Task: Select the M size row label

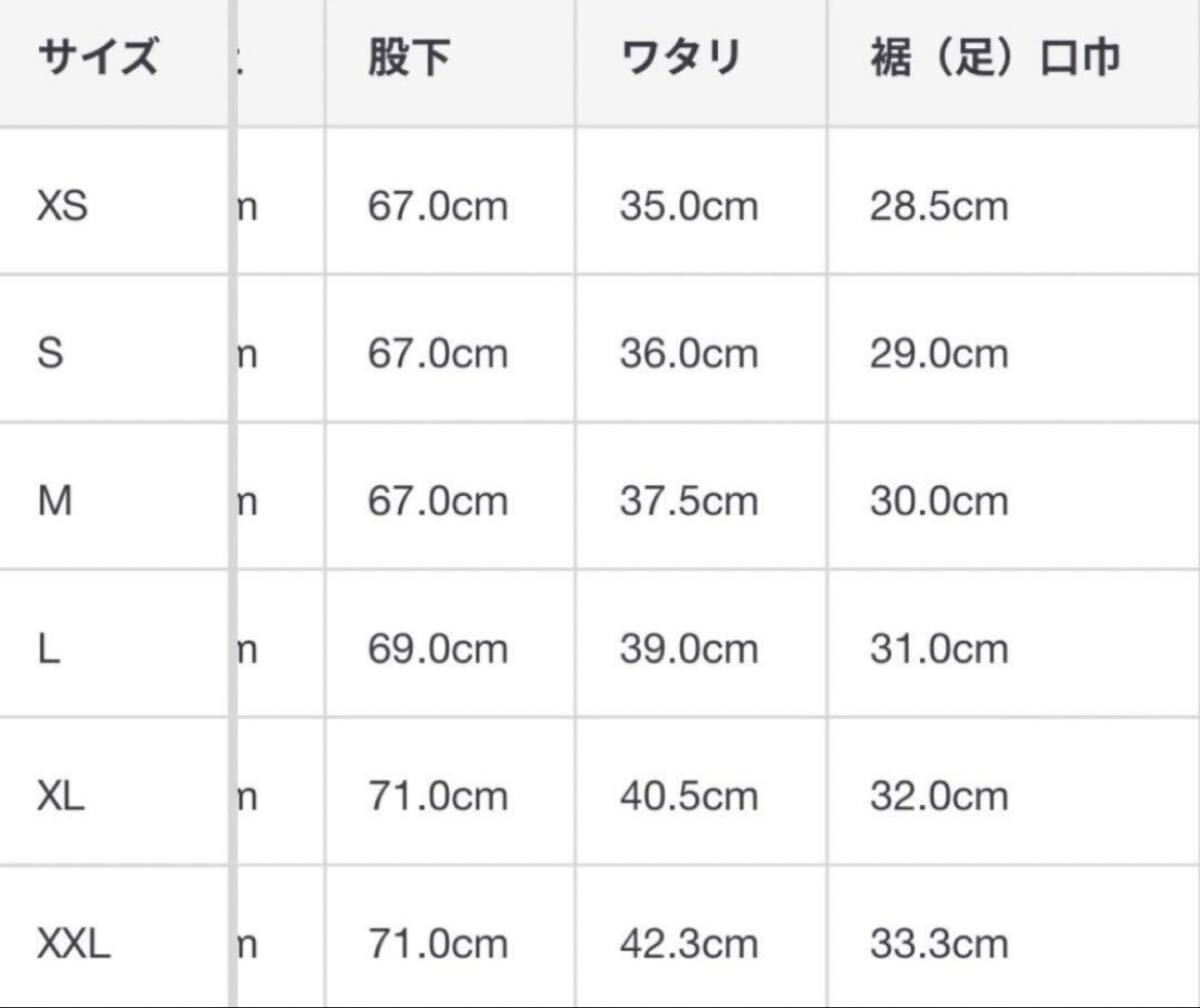Action: pos(55,501)
